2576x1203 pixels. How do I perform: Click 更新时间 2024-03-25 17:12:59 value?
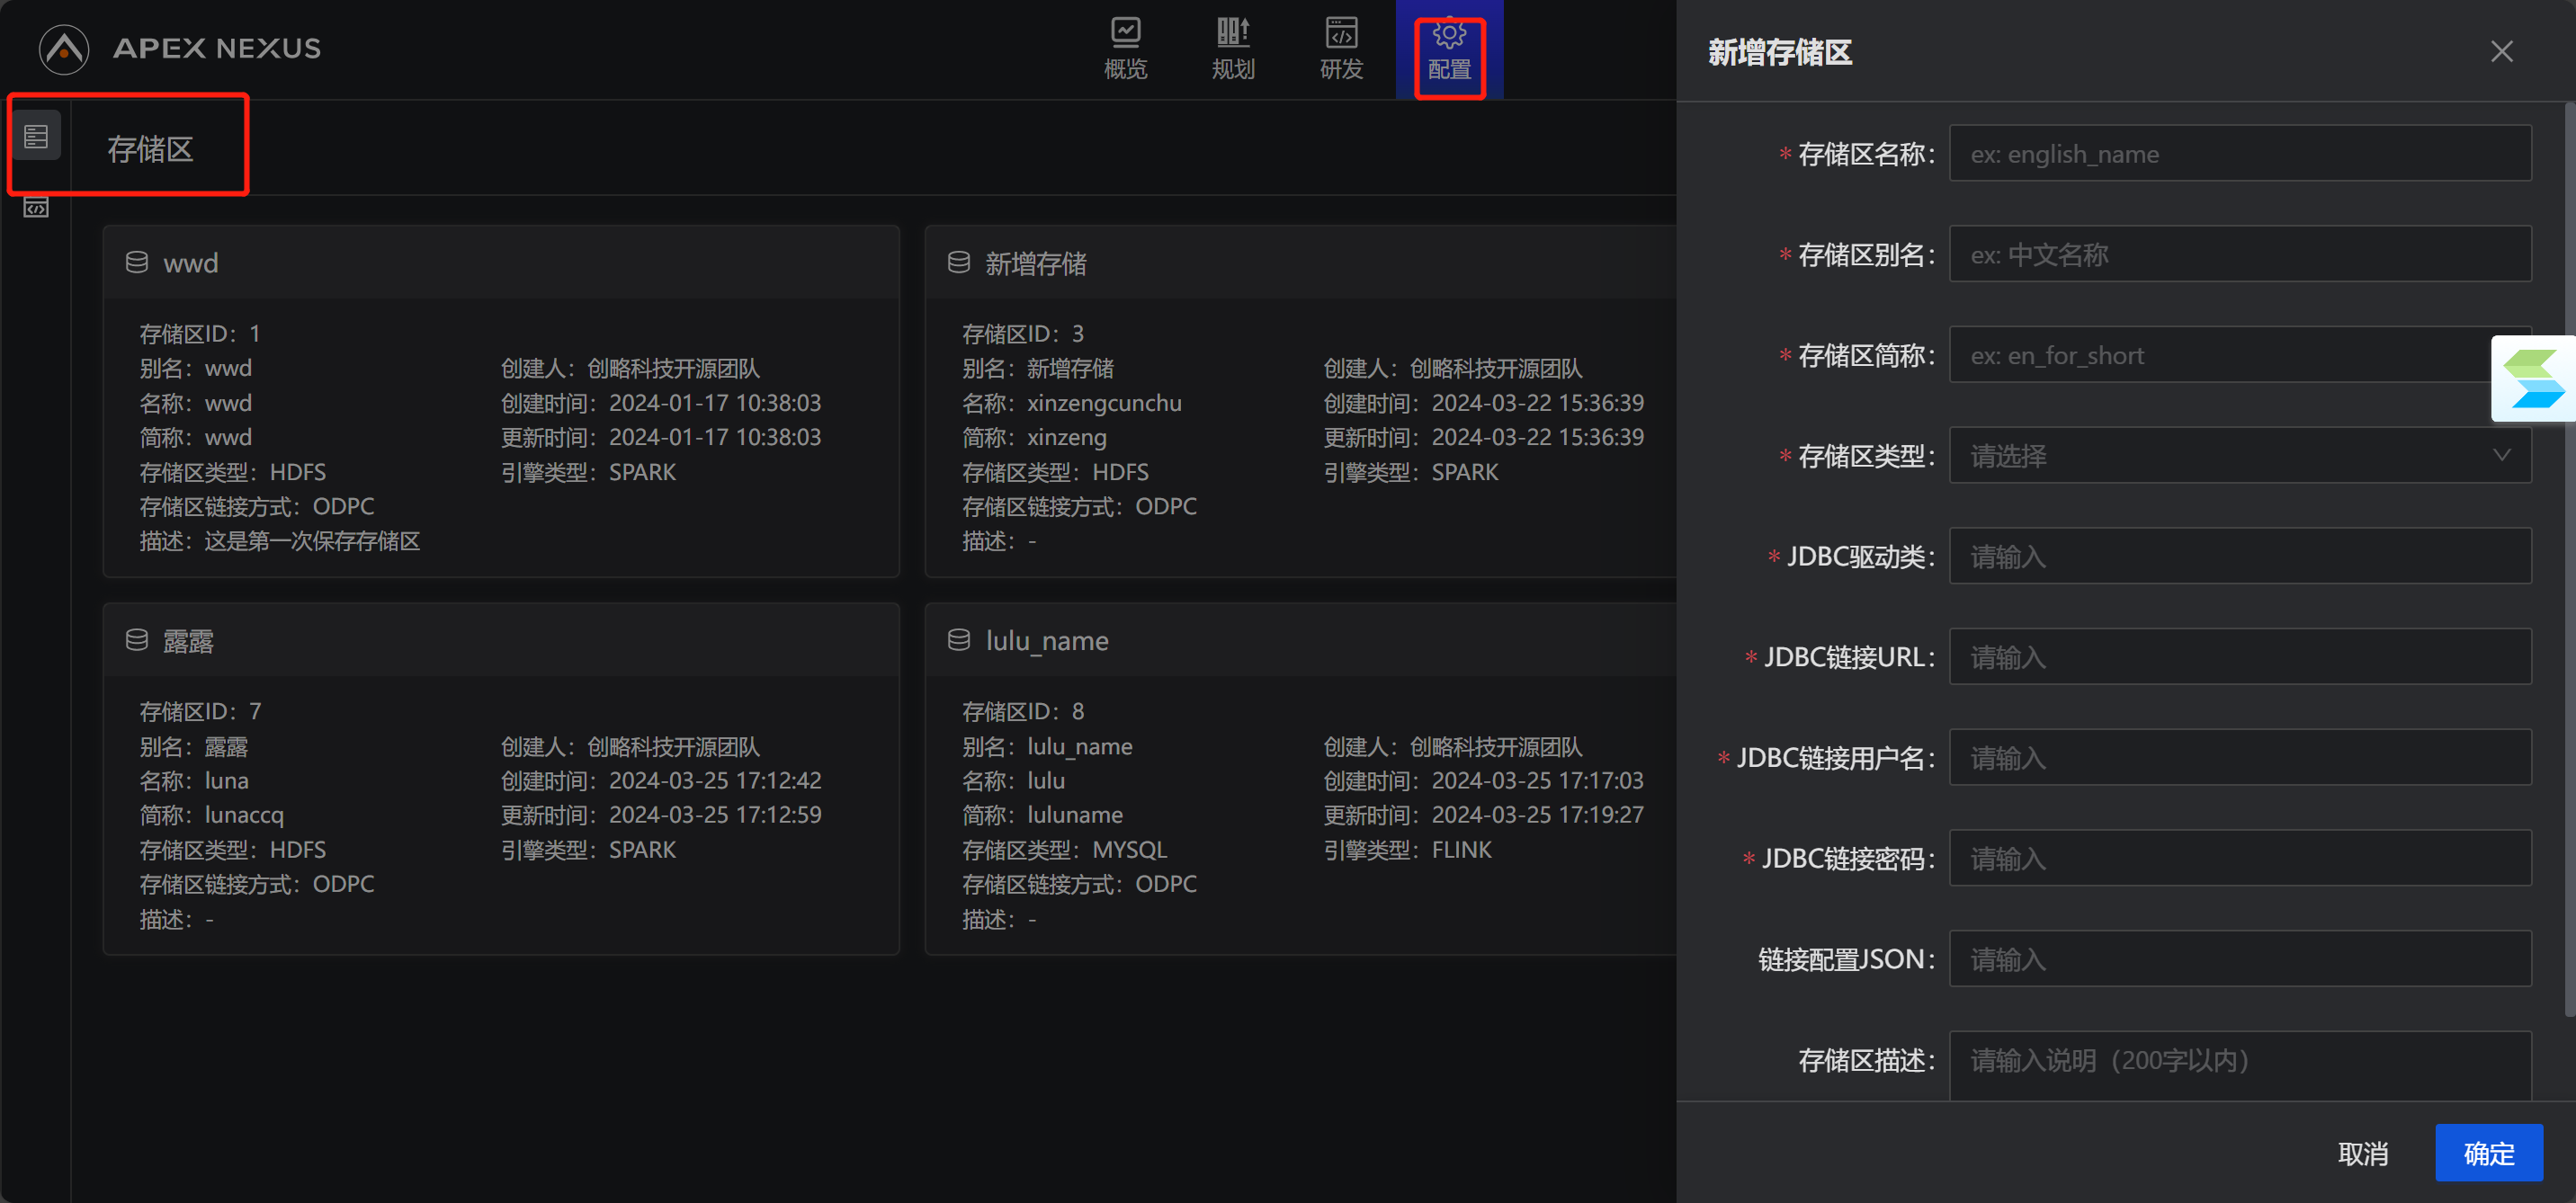[x=714, y=815]
